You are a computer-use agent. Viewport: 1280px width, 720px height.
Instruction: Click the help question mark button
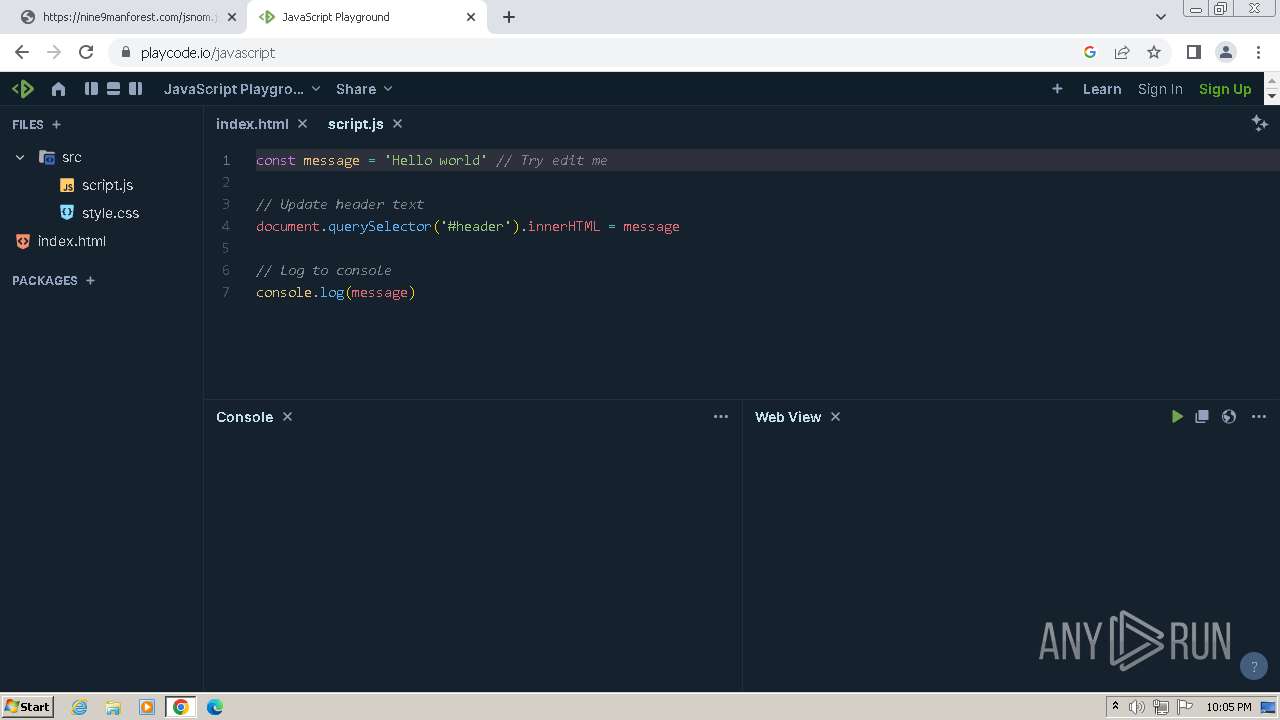coord(1253,666)
